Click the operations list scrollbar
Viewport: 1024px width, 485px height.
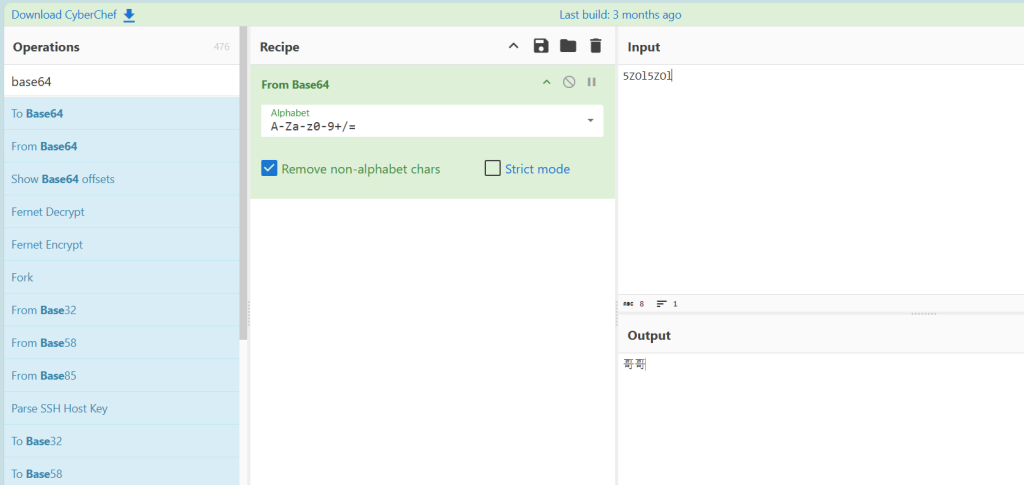[x=243, y=183]
